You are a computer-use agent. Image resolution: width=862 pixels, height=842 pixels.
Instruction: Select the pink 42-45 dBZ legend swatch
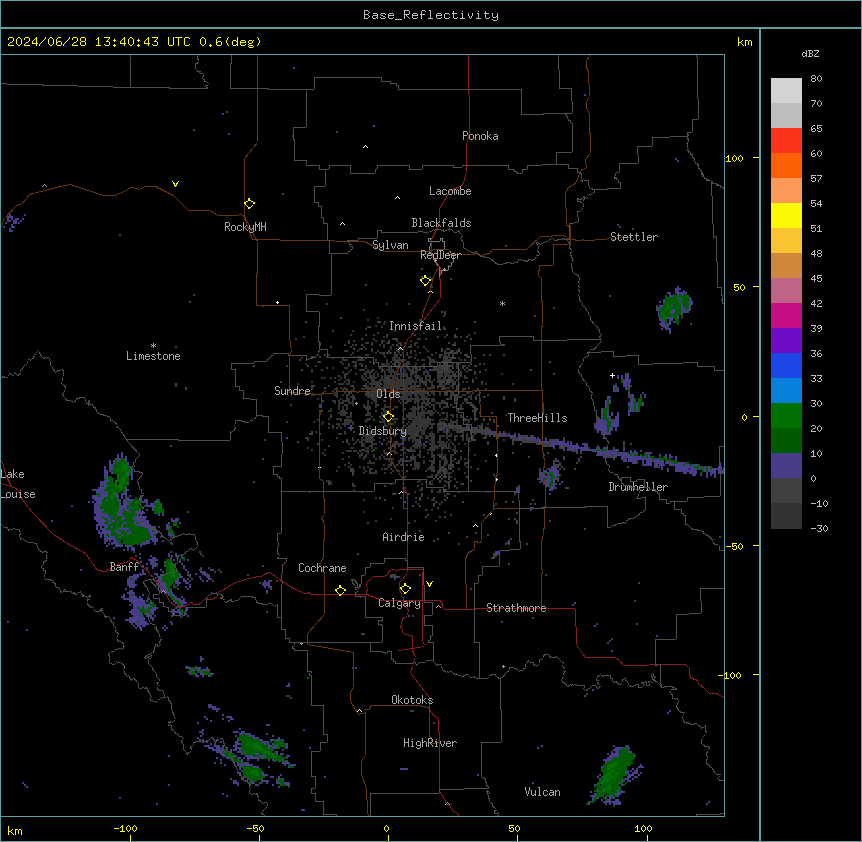[x=786, y=291]
